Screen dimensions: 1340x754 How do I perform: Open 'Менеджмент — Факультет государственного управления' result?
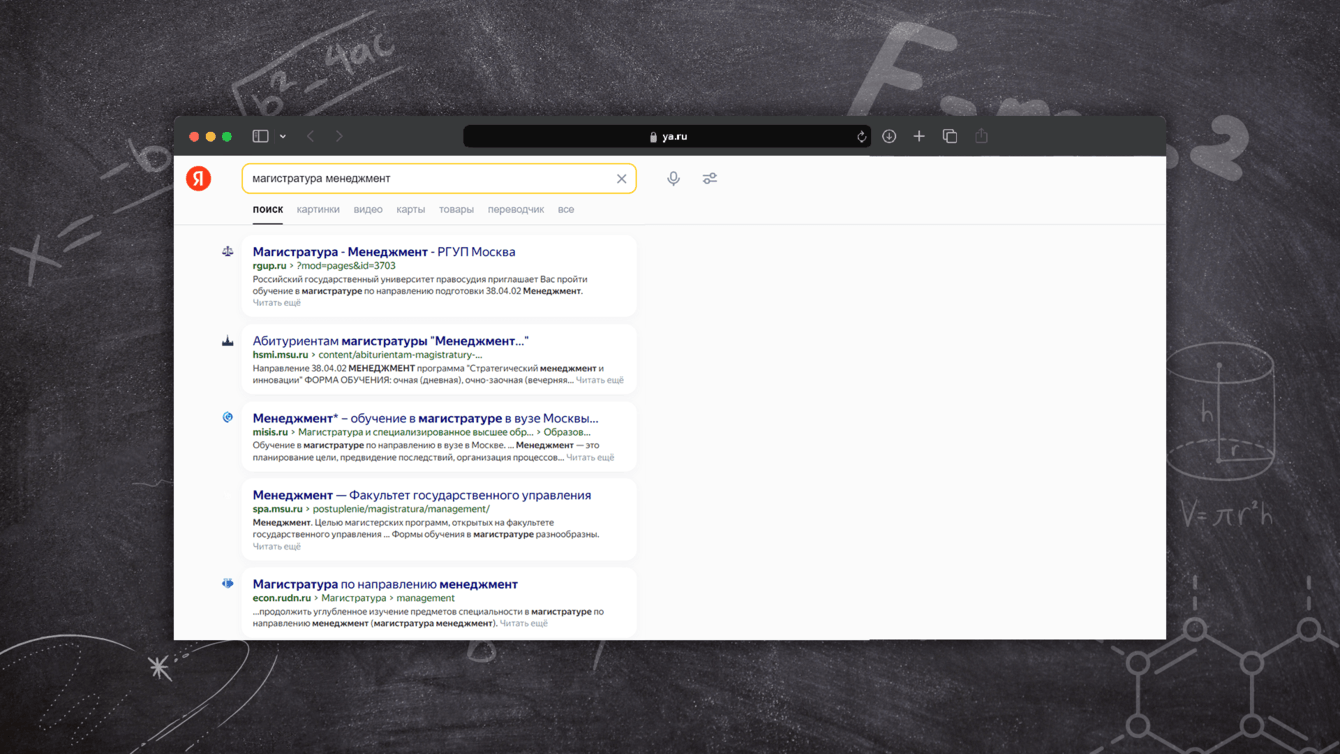tap(421, 495)
